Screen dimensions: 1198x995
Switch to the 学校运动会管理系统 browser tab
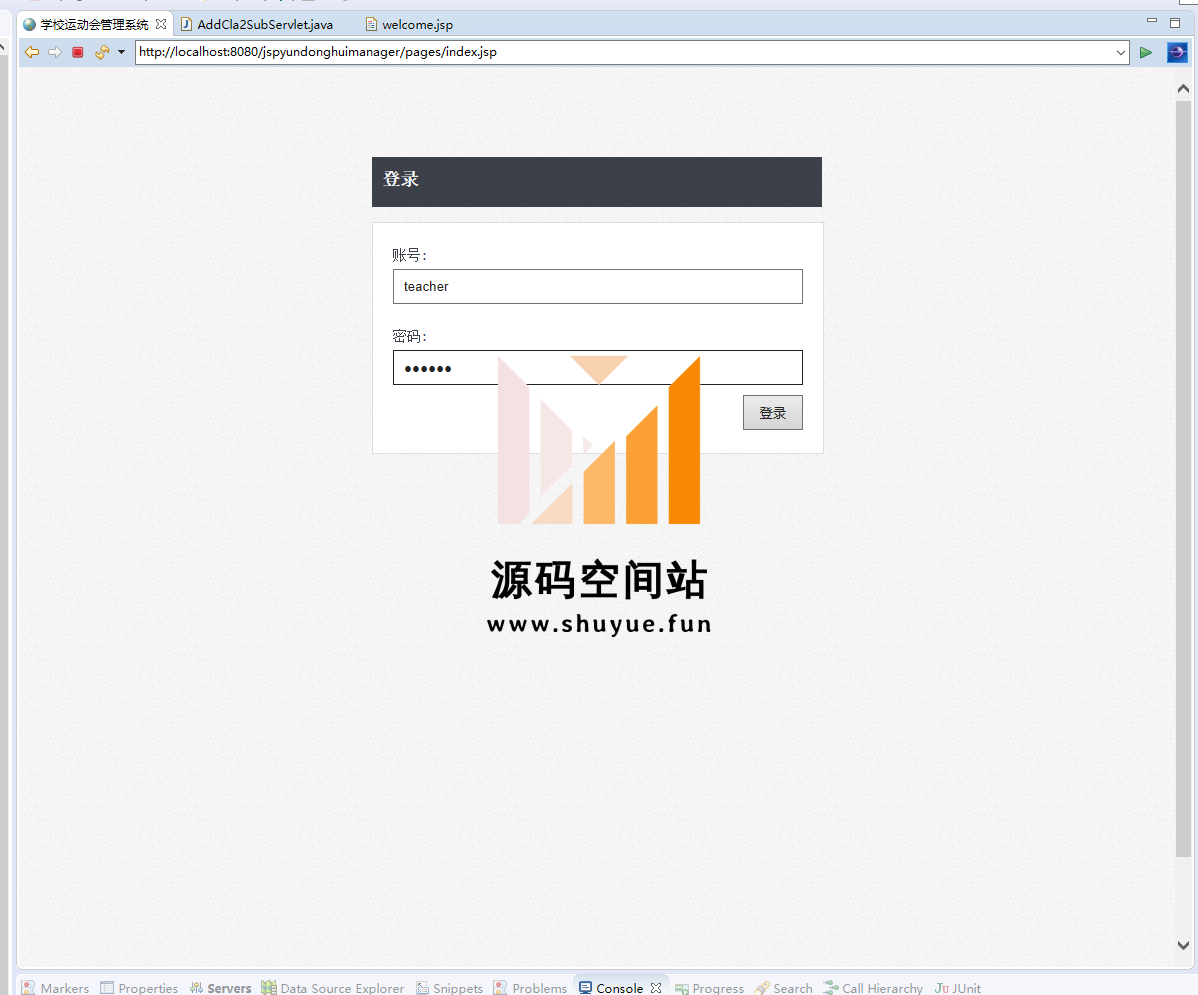tap(94, 24)
